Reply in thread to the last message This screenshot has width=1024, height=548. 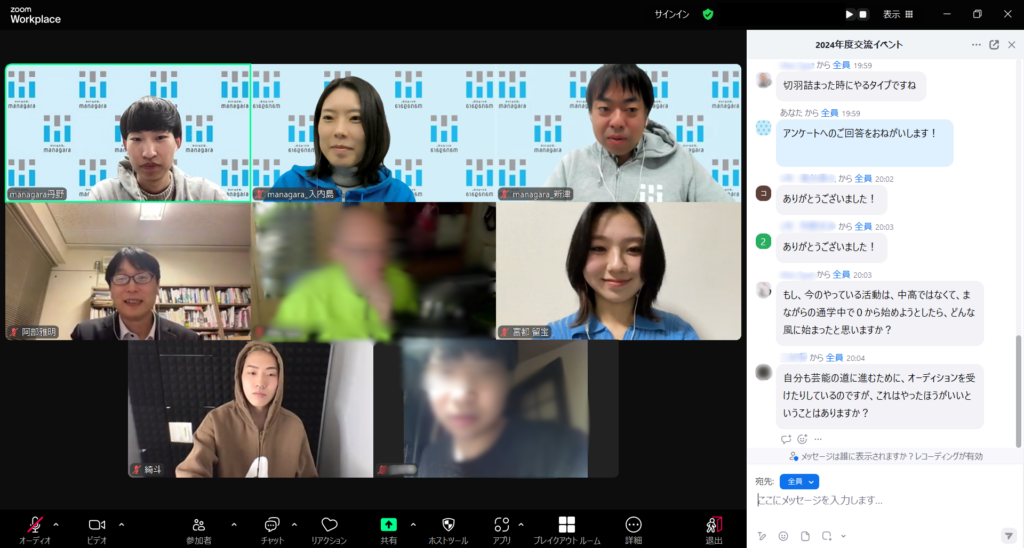pyautogui.click(x=786, y=439)
